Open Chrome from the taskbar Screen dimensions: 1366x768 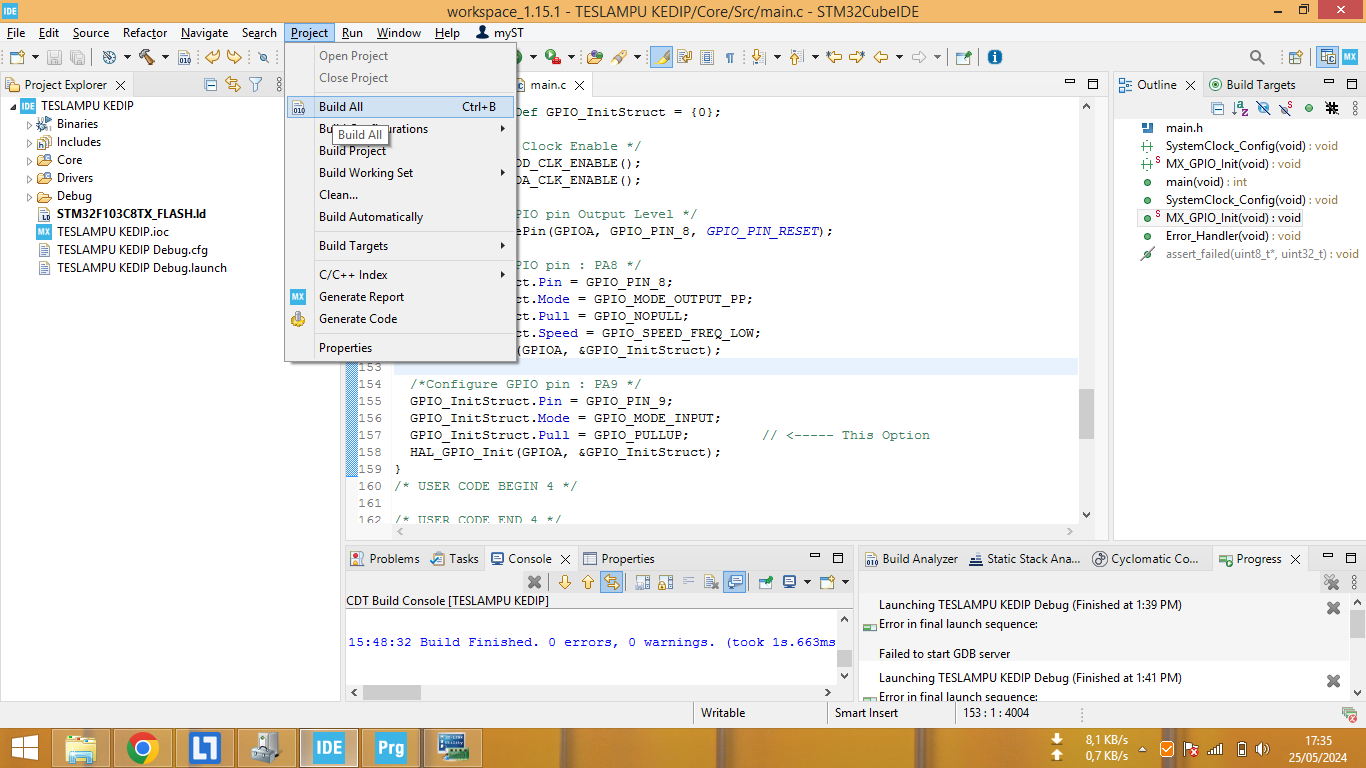pos(143,748)
